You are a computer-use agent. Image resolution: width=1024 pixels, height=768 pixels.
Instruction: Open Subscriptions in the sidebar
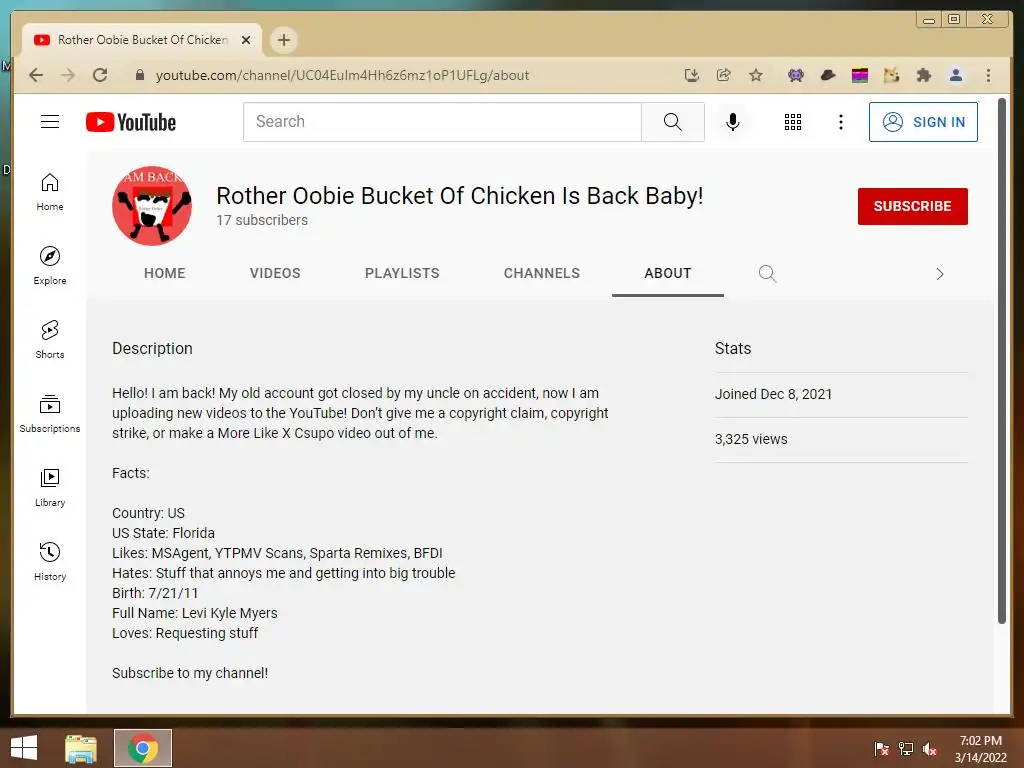pyautogui.click(x=50, y=414)
